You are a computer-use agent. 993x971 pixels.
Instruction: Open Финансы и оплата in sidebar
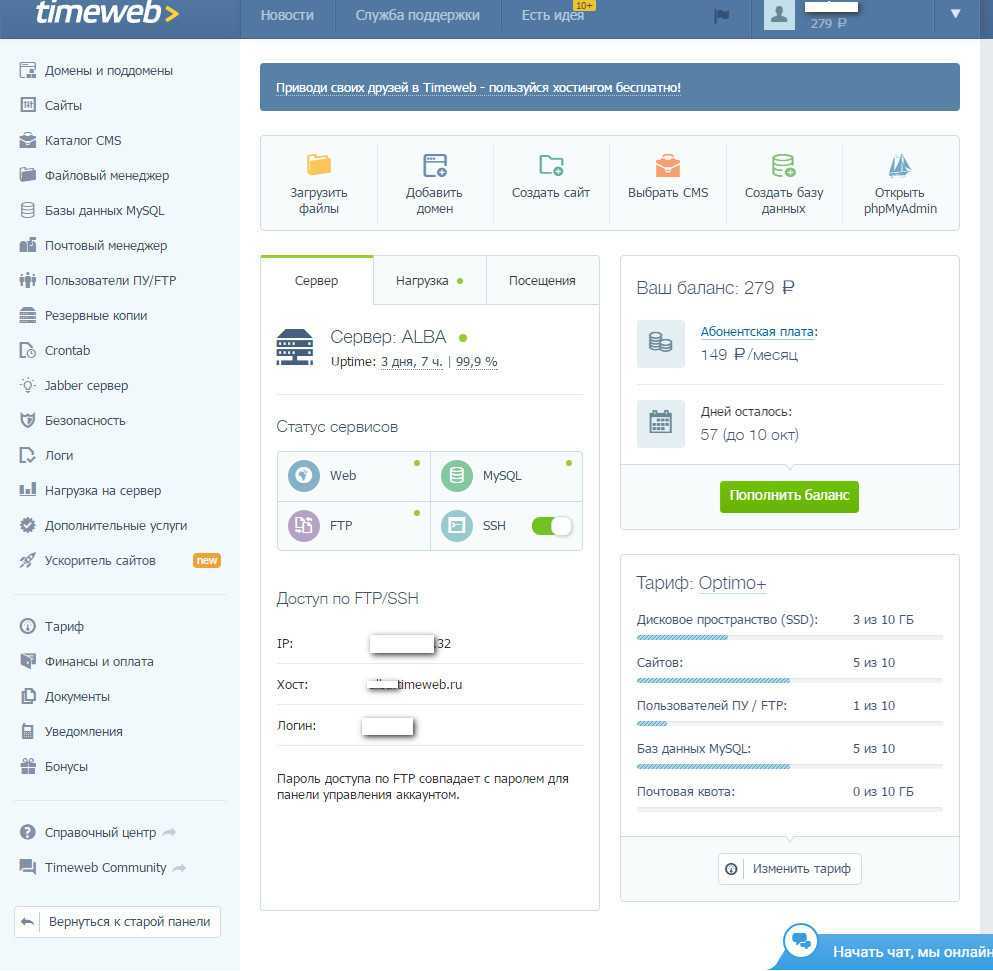tap(87, 661)
